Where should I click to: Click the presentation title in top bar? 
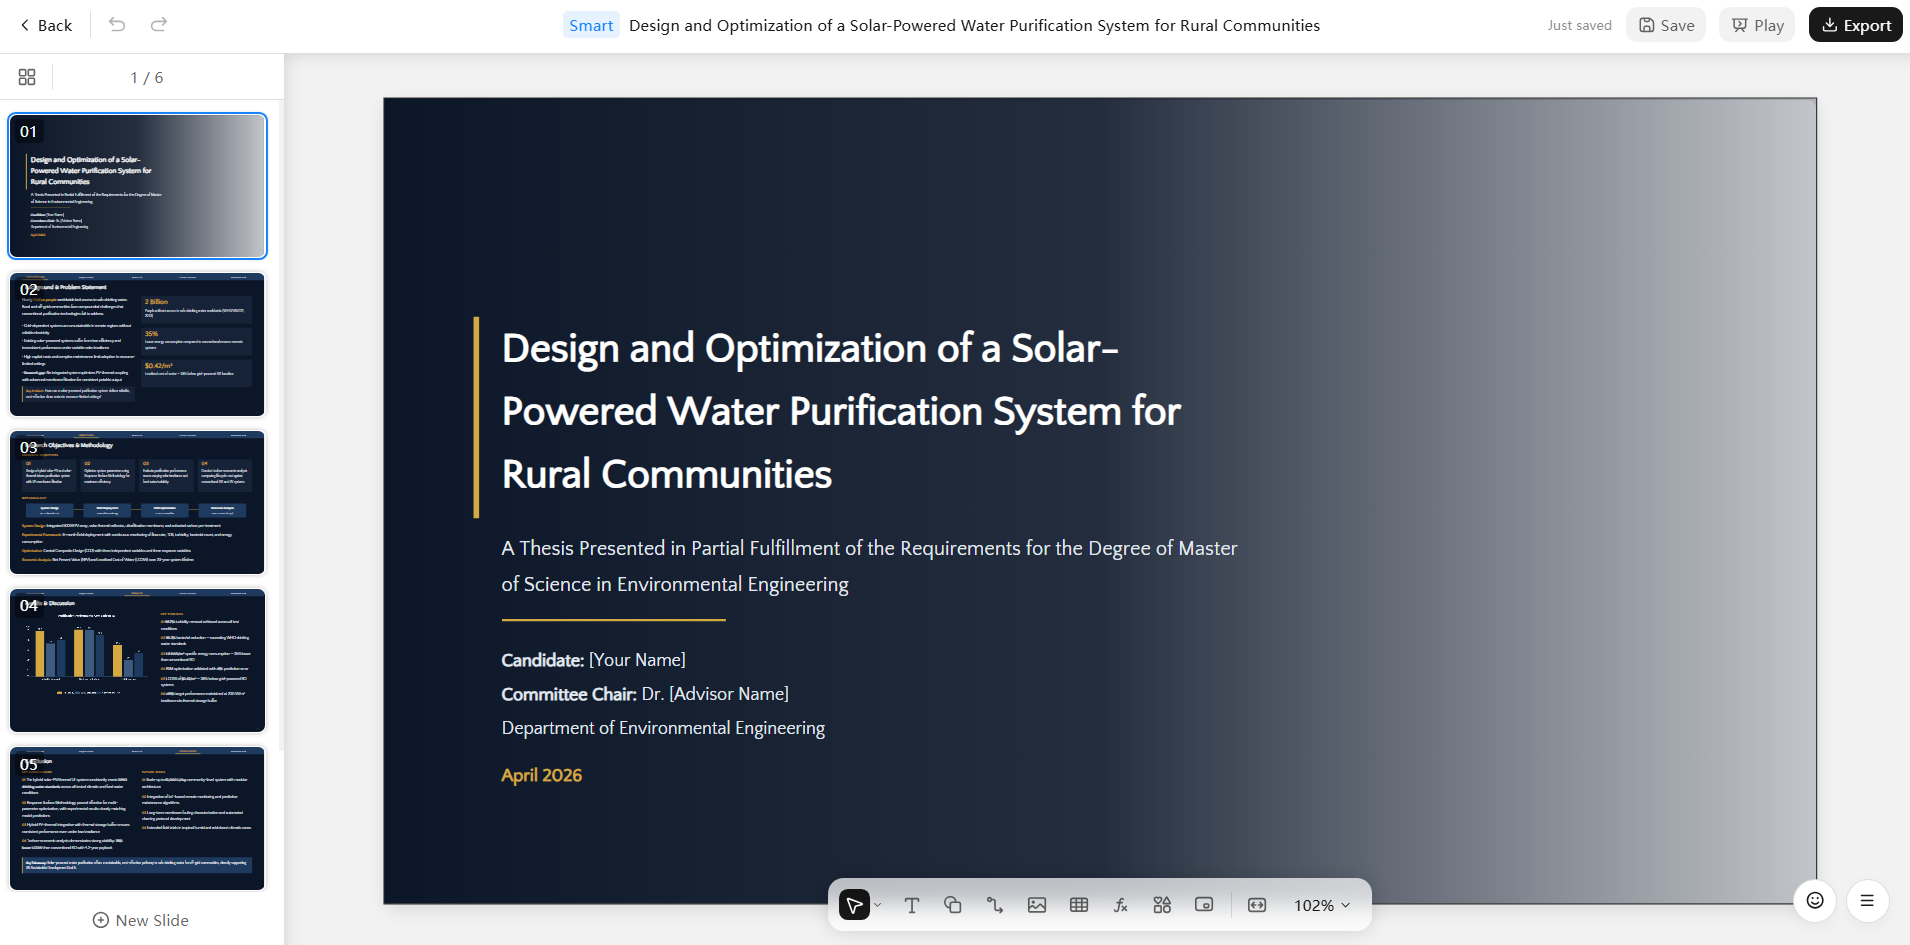point(974,25)
